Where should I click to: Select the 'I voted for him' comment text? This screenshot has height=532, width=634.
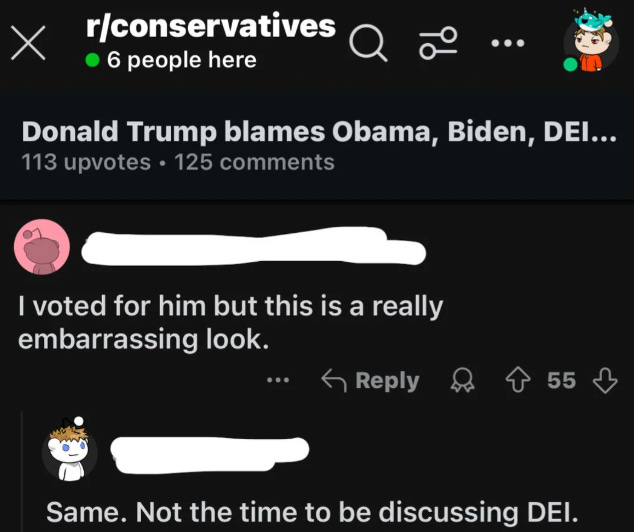[231, 322]
